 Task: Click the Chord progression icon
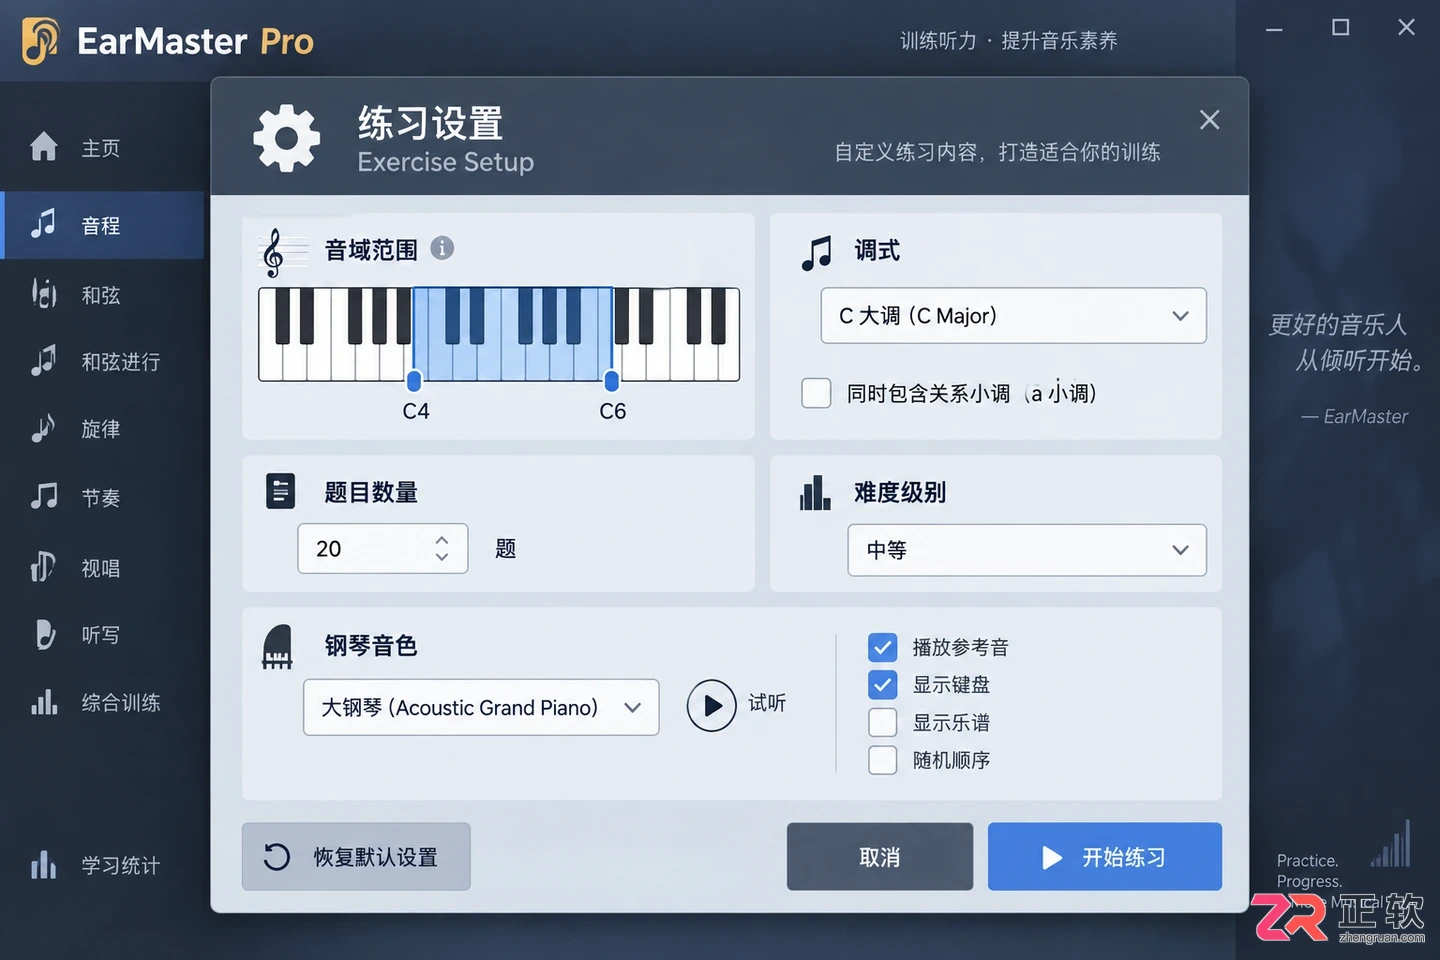click(43, 360)
